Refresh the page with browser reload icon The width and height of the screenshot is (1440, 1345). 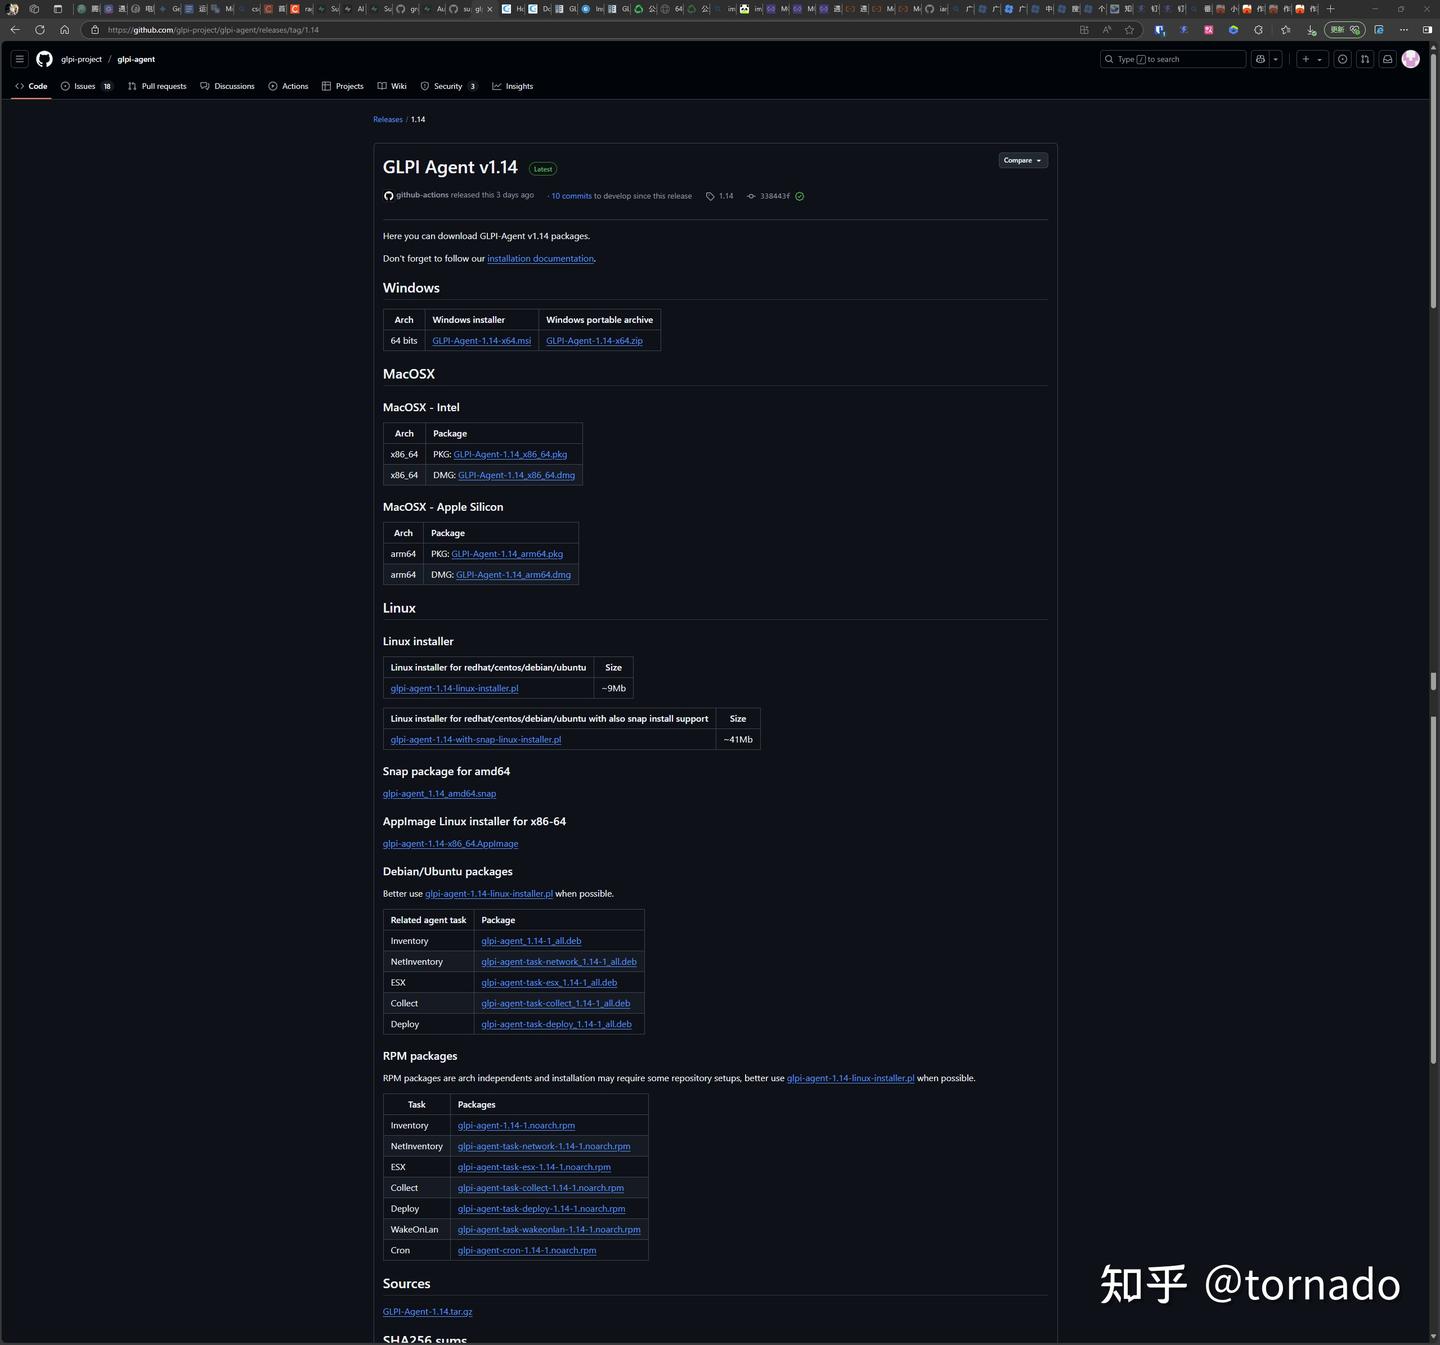39,30
